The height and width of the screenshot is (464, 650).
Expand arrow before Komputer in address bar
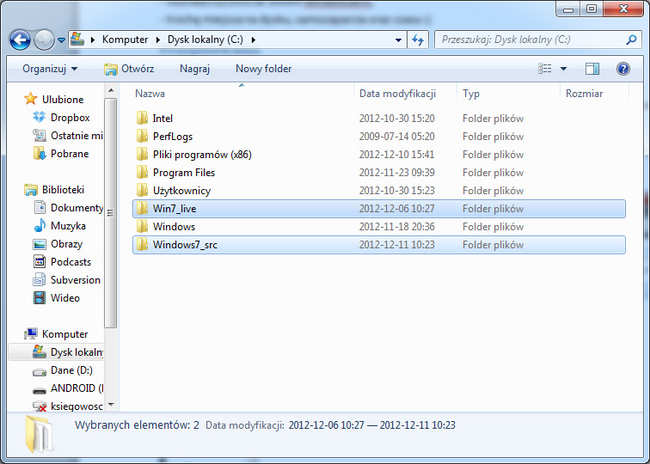click(93, 40)
